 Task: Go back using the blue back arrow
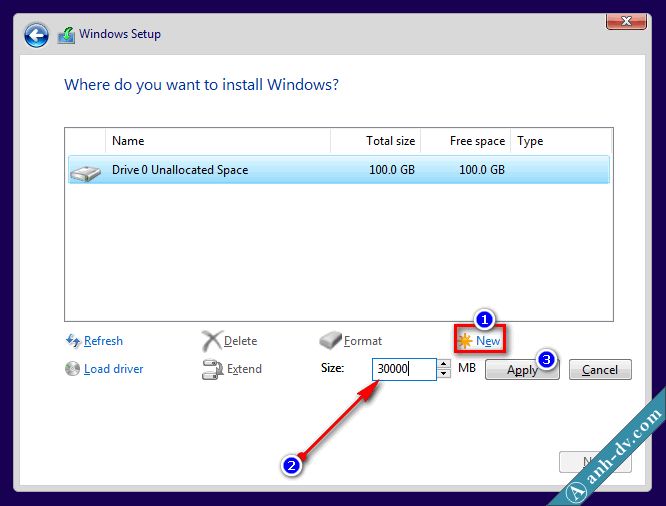pos(36,35)
